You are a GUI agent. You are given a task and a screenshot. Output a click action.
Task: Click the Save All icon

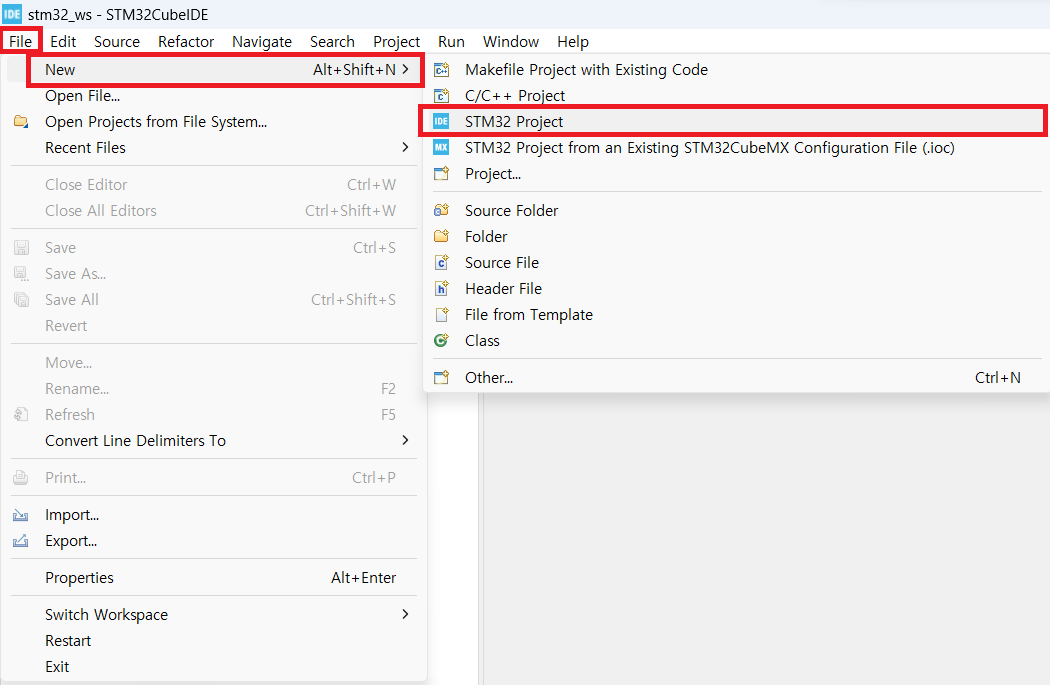click(21, 300)
